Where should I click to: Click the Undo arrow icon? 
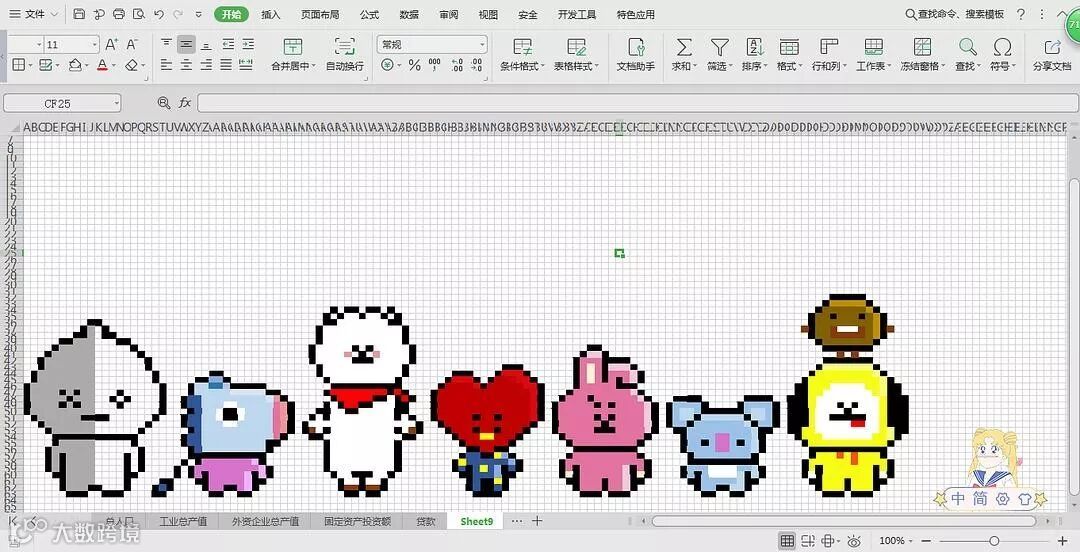pyautogui.click(x=159, y=14)
